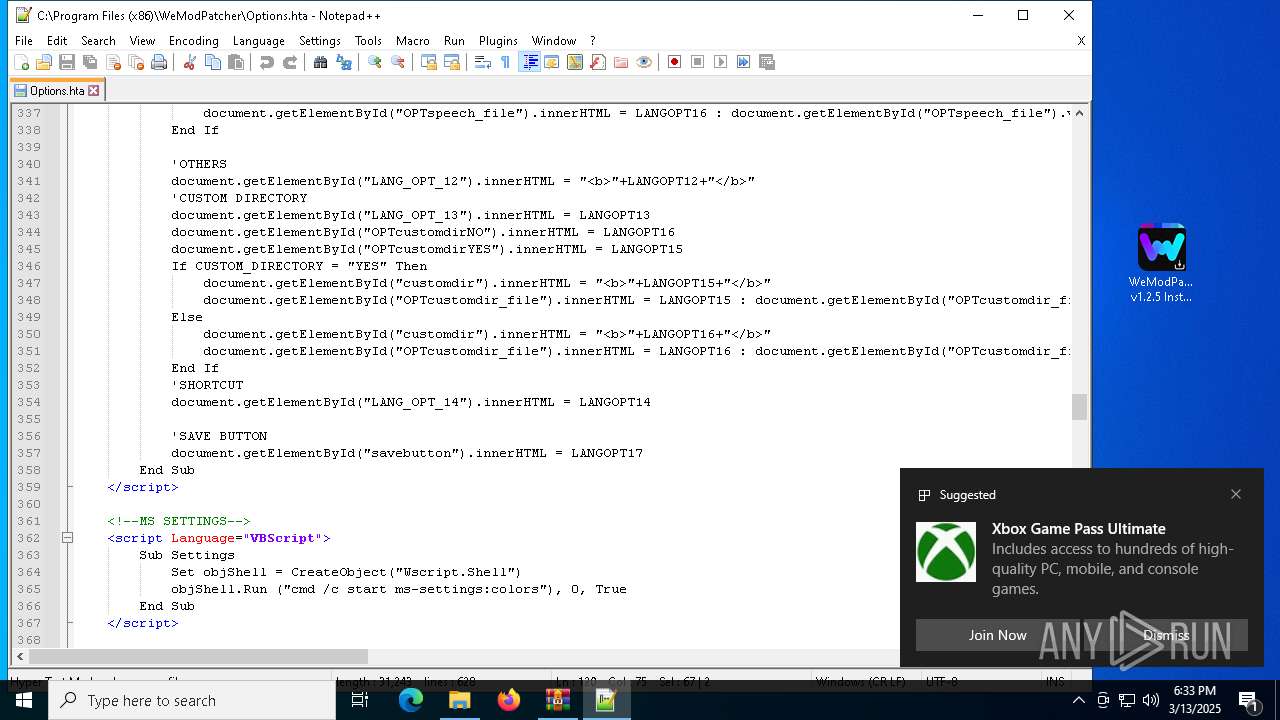Screen dimensions: 1280x720
Task: Zoom out using the magnifier minus icon
Action: click(398, 62)
